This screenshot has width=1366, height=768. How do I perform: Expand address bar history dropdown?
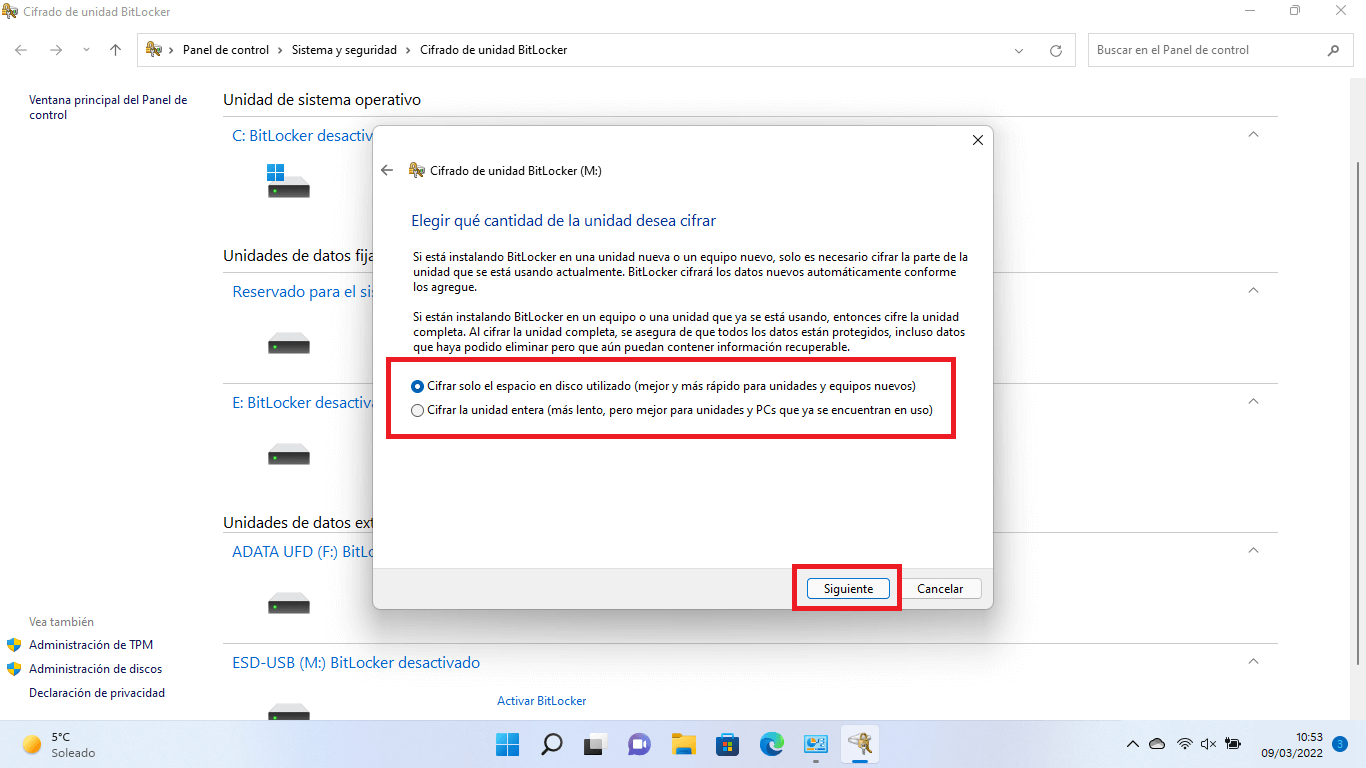pyautogui.click(x=1019, y=50)
